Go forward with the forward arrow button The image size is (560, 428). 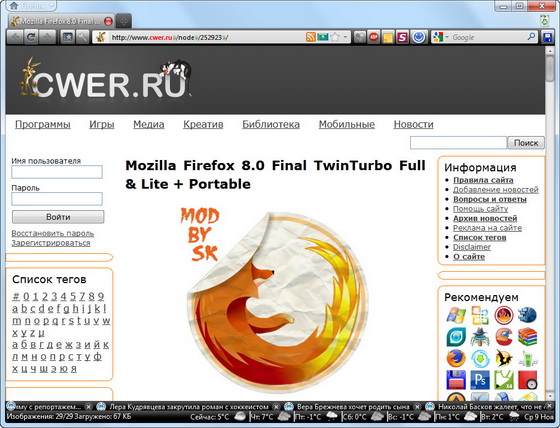(x=47, y=37)
